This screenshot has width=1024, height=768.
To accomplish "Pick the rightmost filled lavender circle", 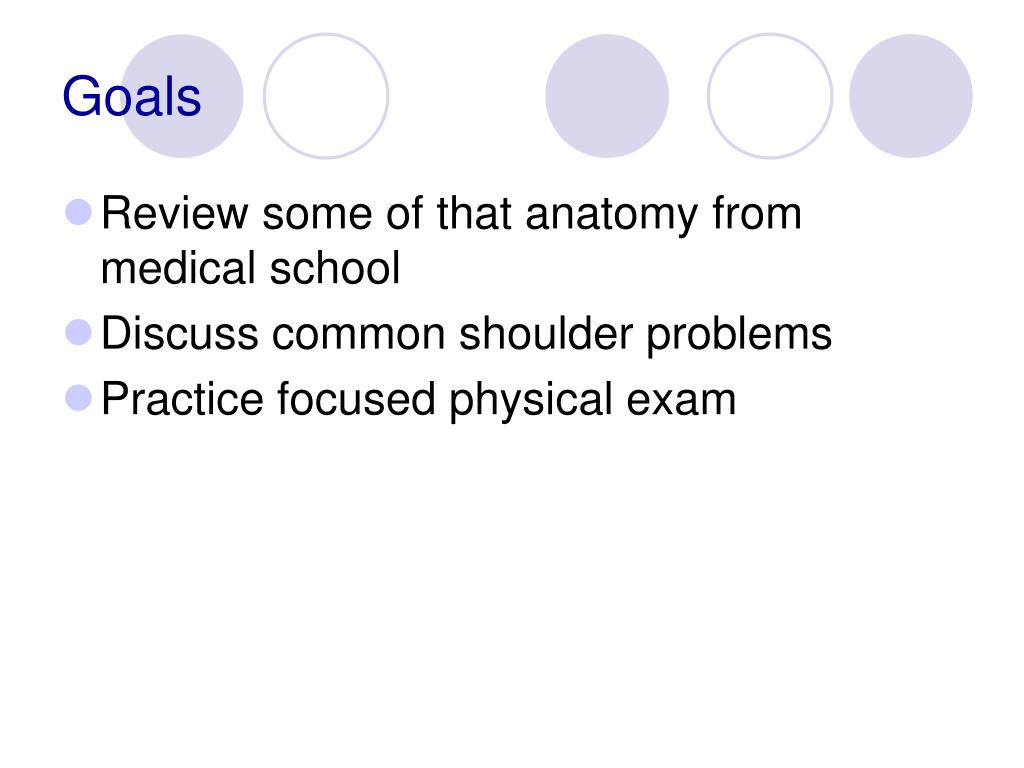I will click(x=911, y=96).
